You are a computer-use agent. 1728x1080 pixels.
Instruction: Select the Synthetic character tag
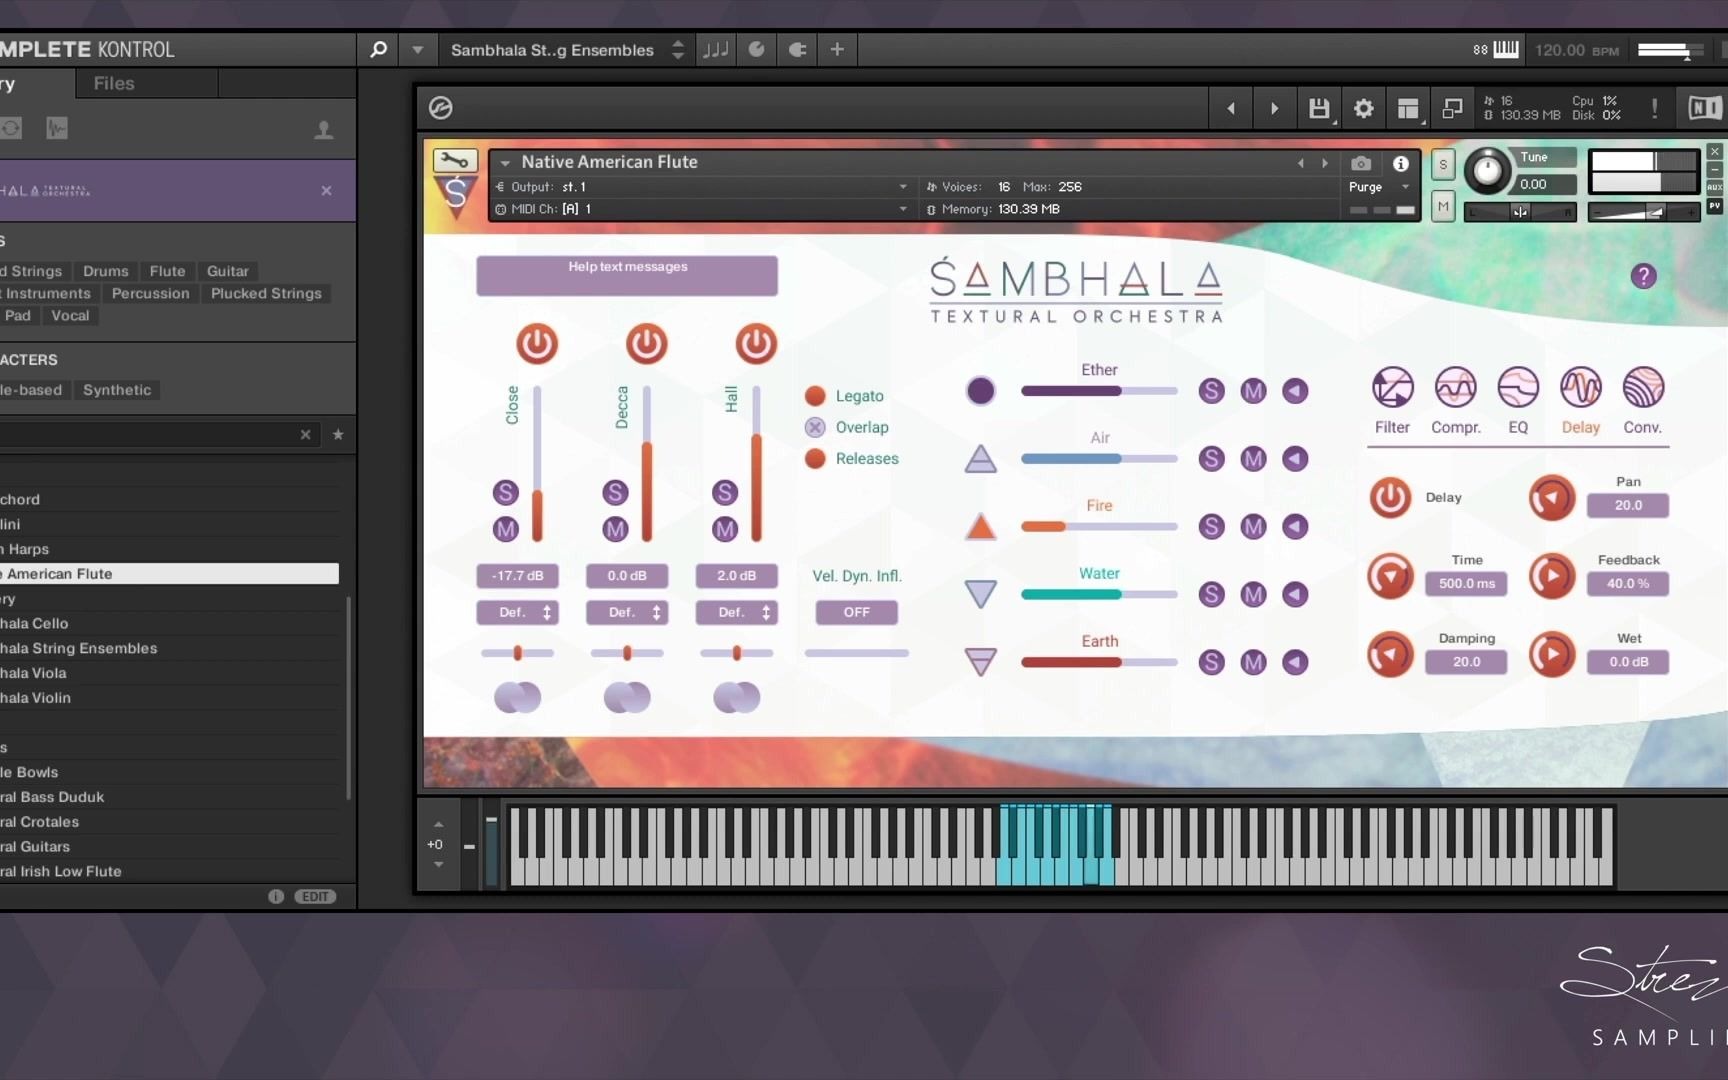click(117, 390)
